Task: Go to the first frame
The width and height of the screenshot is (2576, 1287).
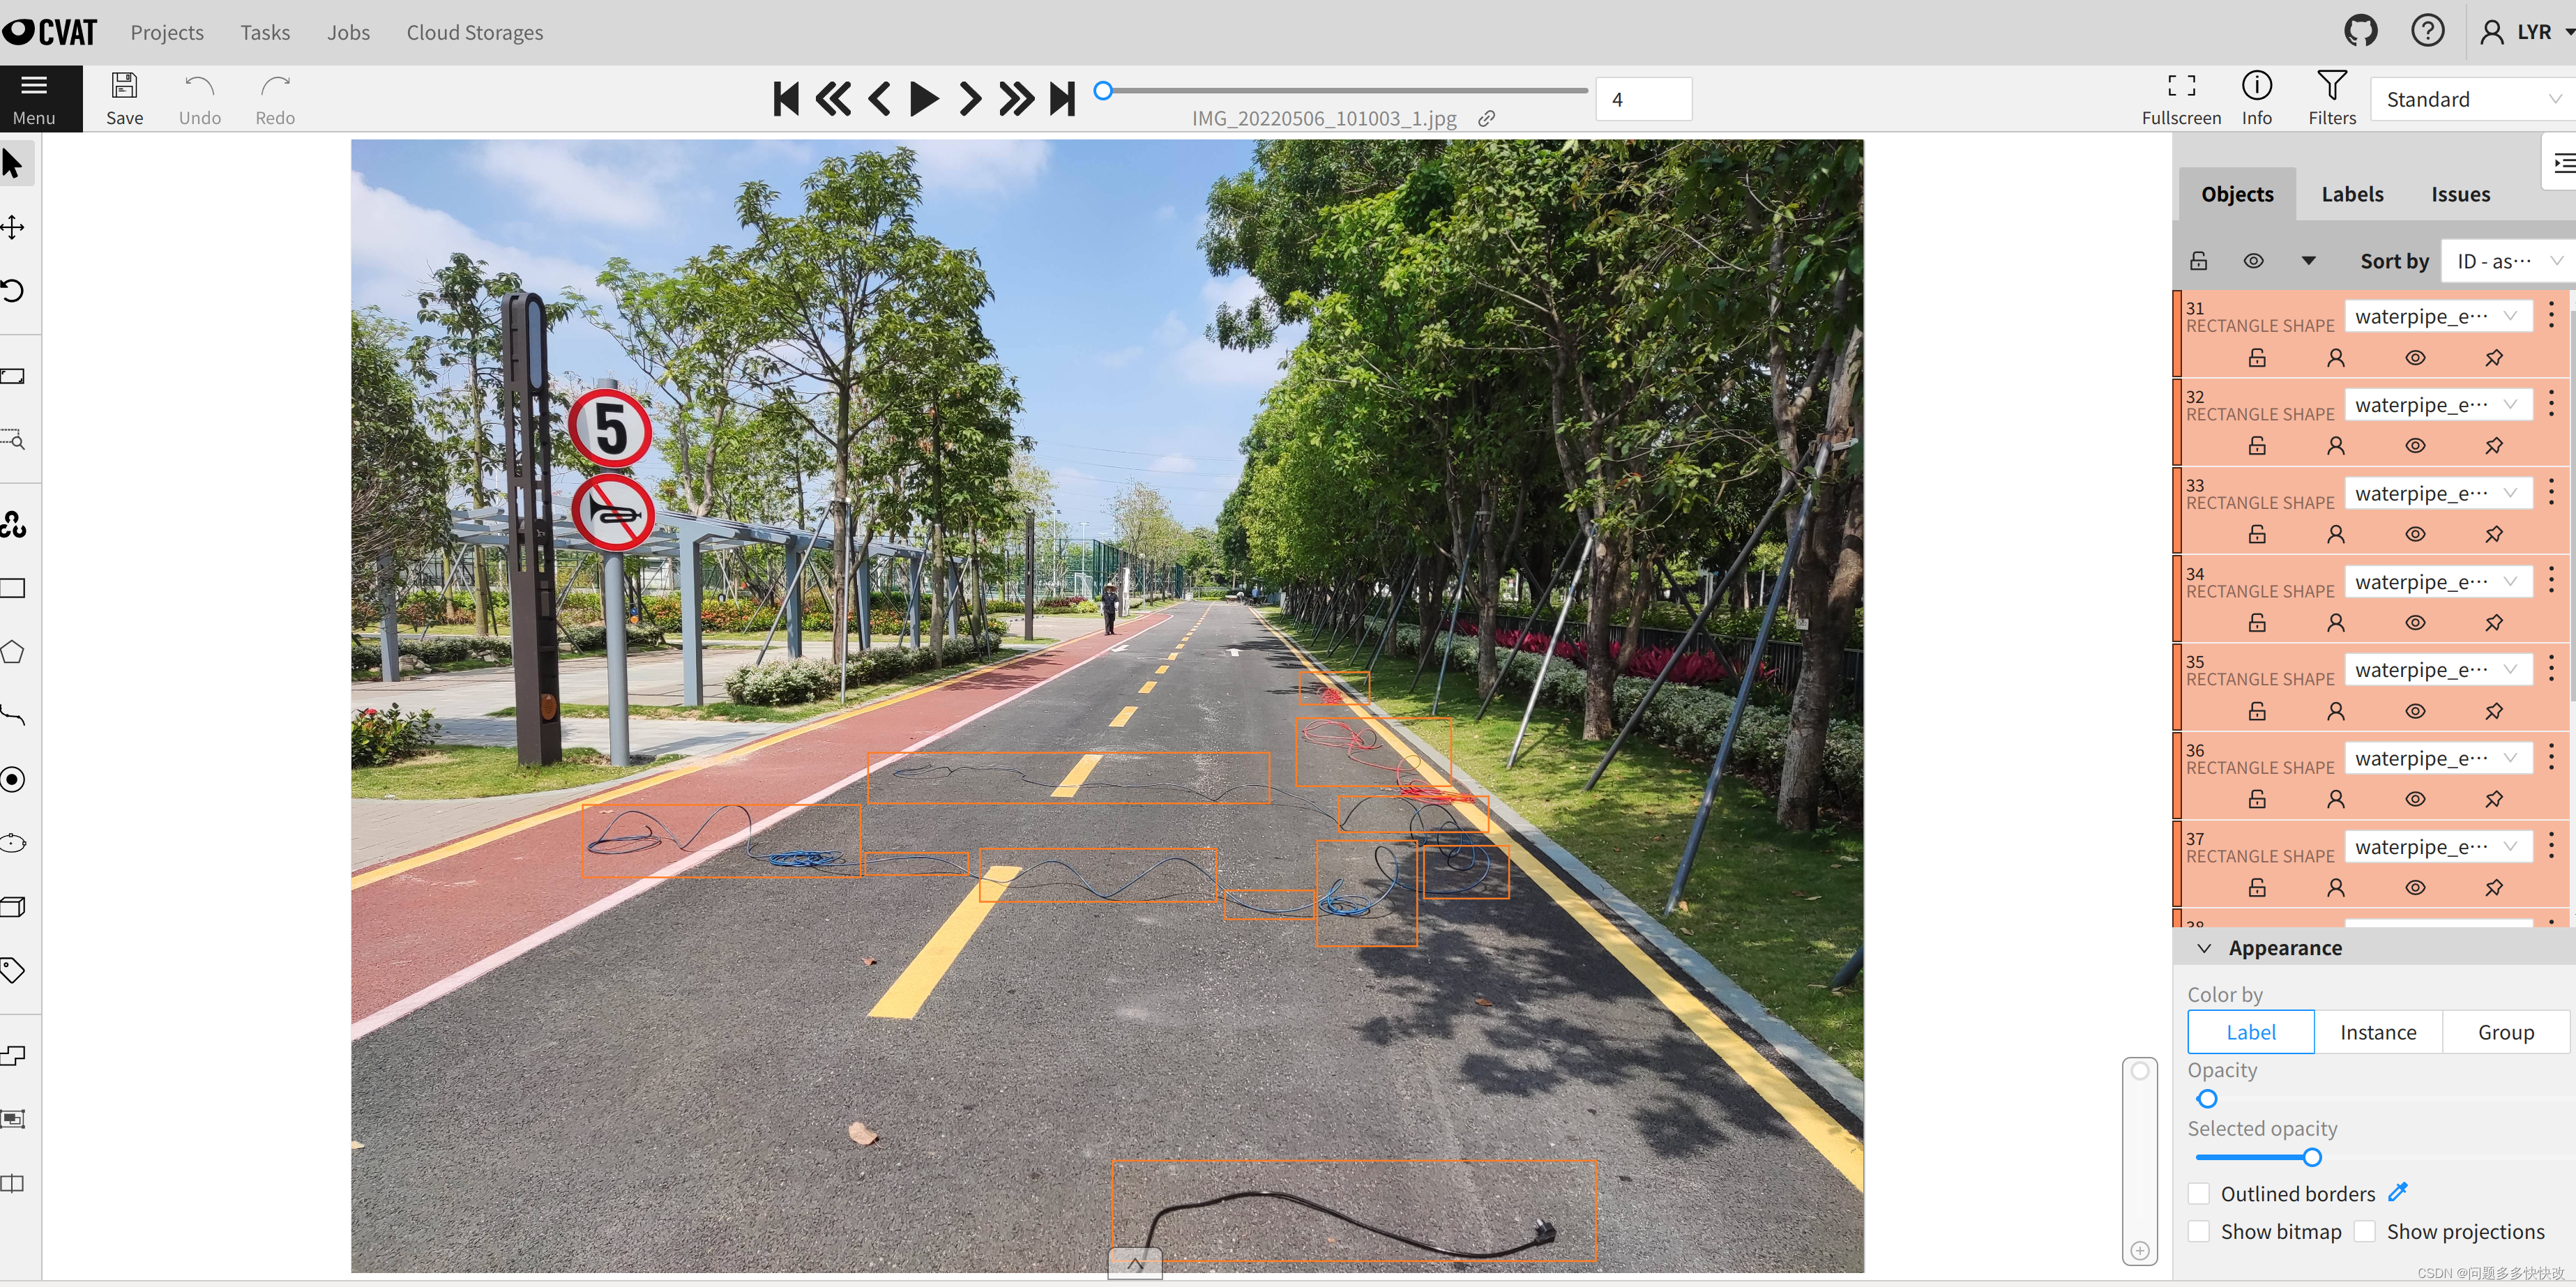Action: coord(786,99)
